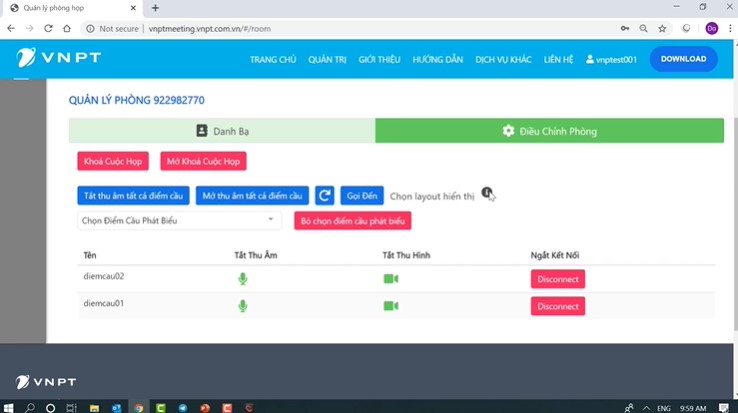Viewport: 738px width, 413px height.
Task: Mute microphone for diemcau02
Action: [x=242, y=279]
